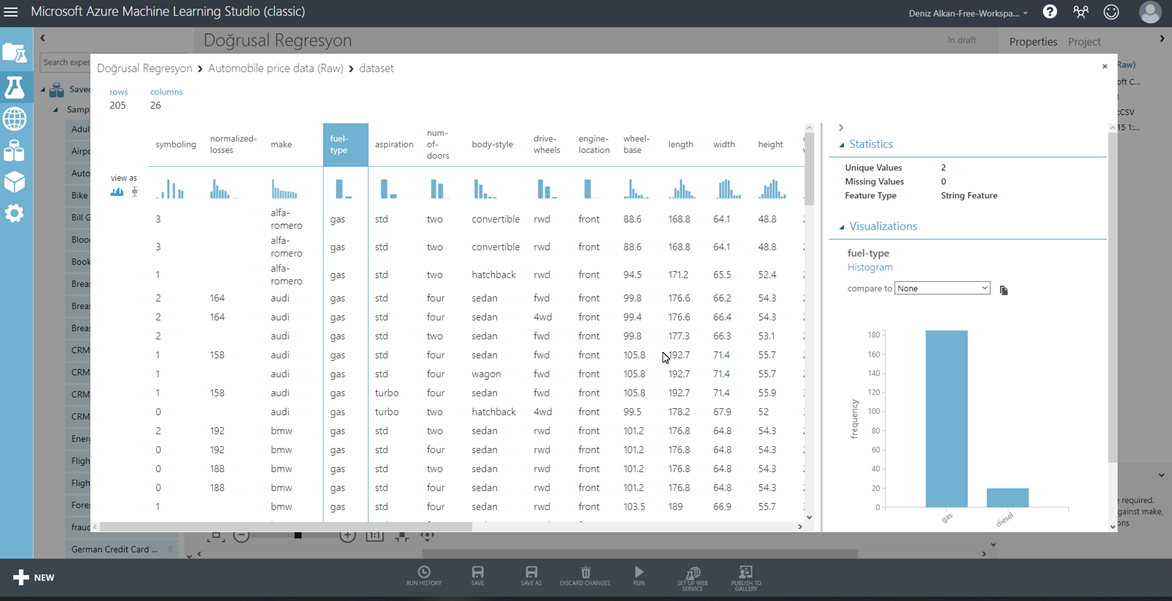Viewport: 1172px width, 601px height.
Task: Click the details pane vertical scrollbar
Action: 1113,299
